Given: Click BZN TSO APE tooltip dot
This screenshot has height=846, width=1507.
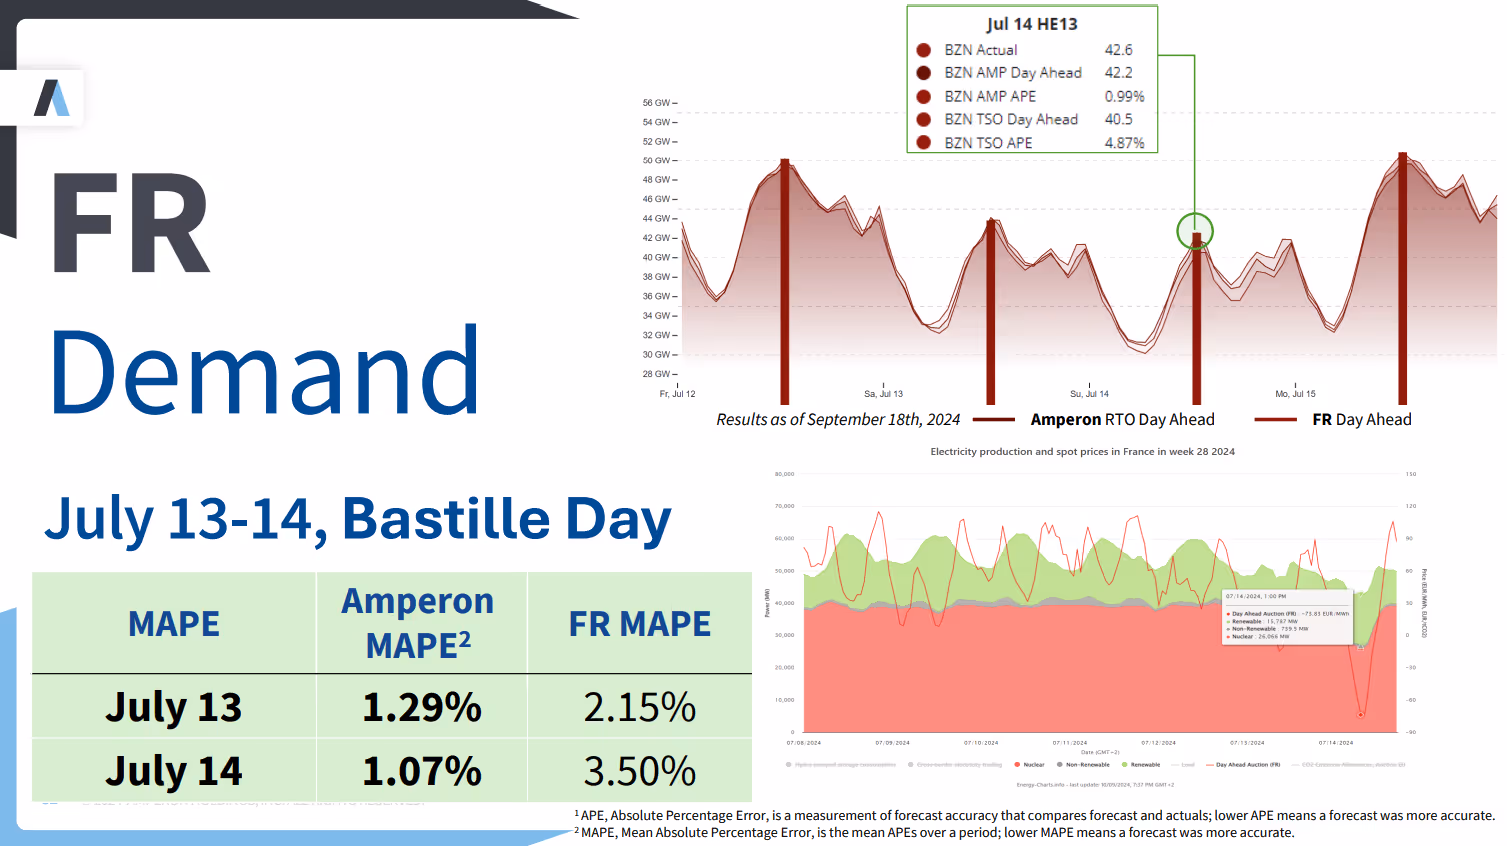Looking at the screenshot, I should click(924, 143).
